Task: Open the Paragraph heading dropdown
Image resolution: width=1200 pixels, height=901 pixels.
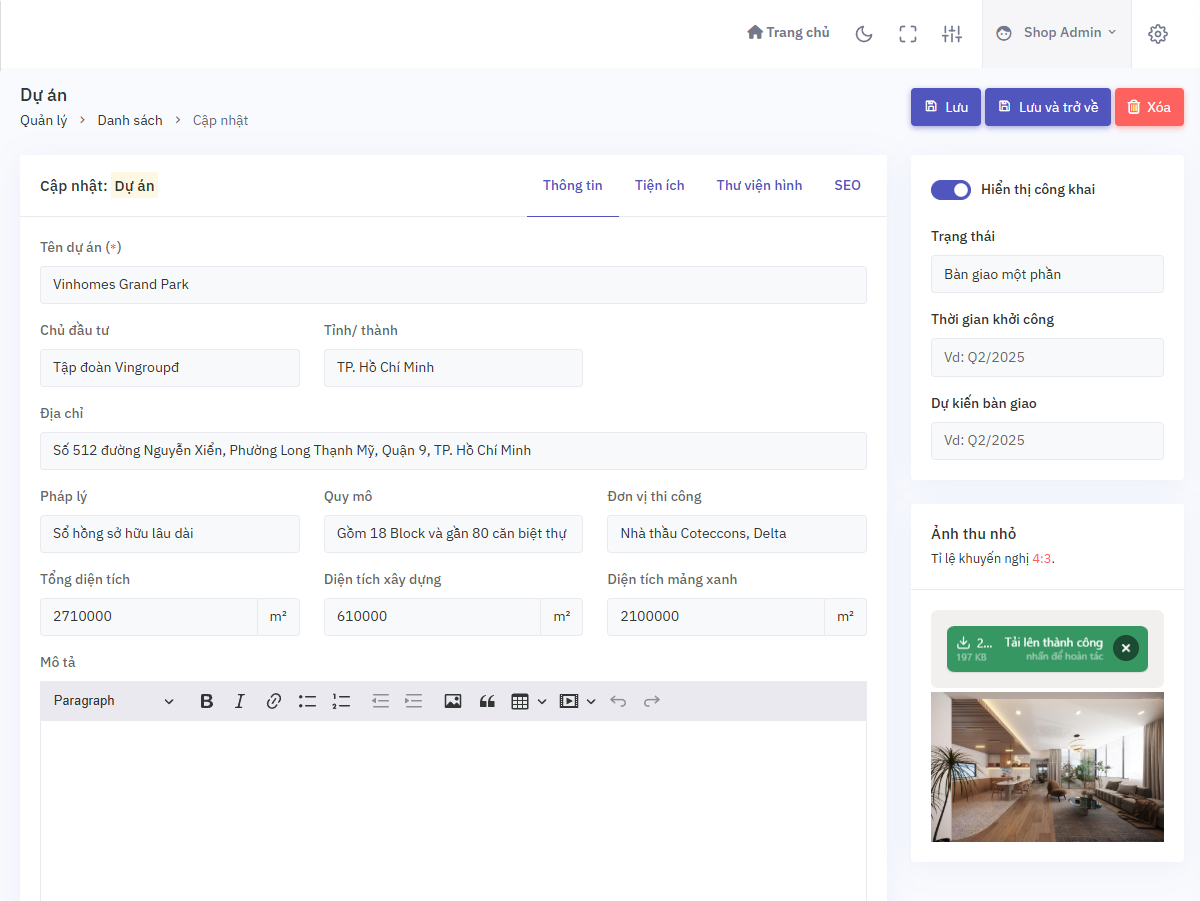Action: [113, 701]
